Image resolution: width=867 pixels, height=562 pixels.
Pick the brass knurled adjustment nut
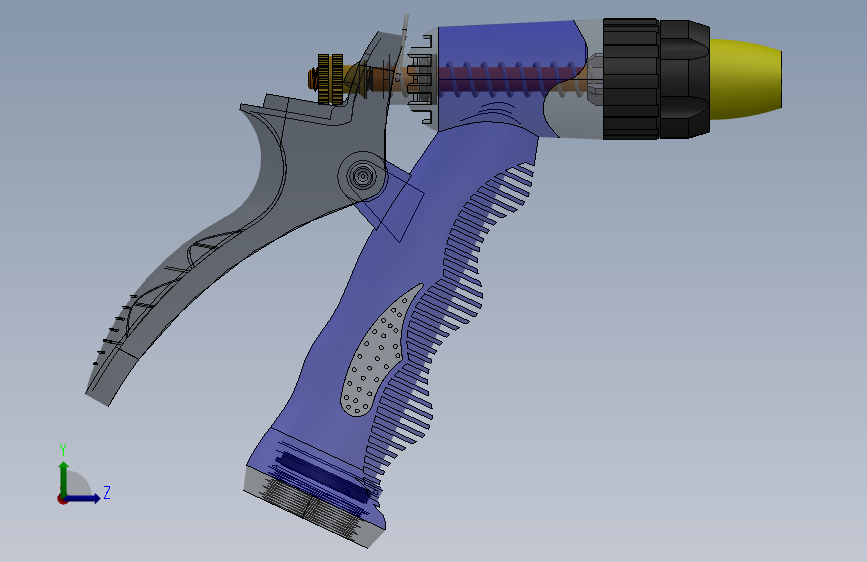[331, 79]
